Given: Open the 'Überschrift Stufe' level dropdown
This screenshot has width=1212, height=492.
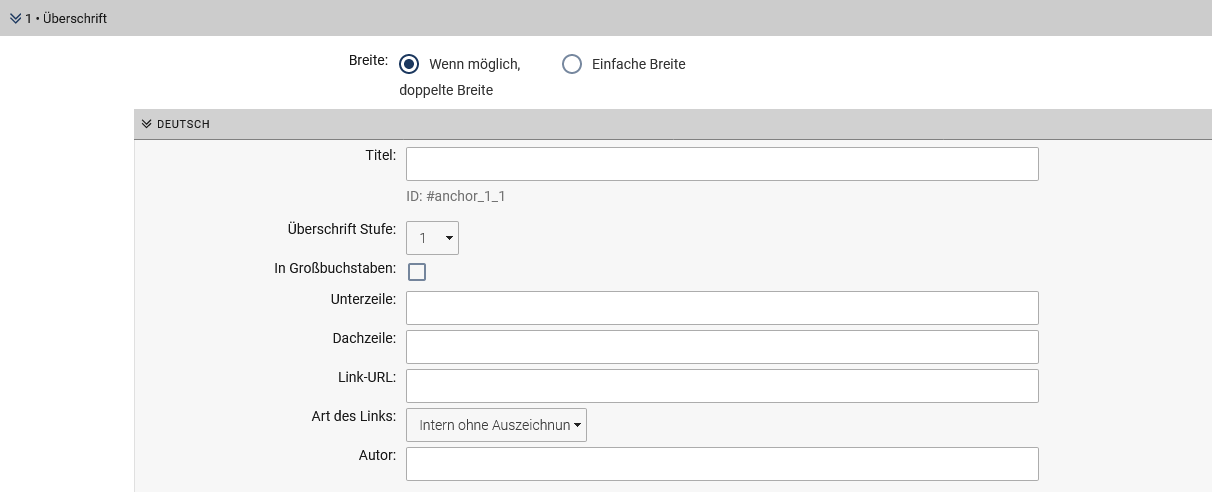Looking at the screenshot, I should click(x=432, y=238).
